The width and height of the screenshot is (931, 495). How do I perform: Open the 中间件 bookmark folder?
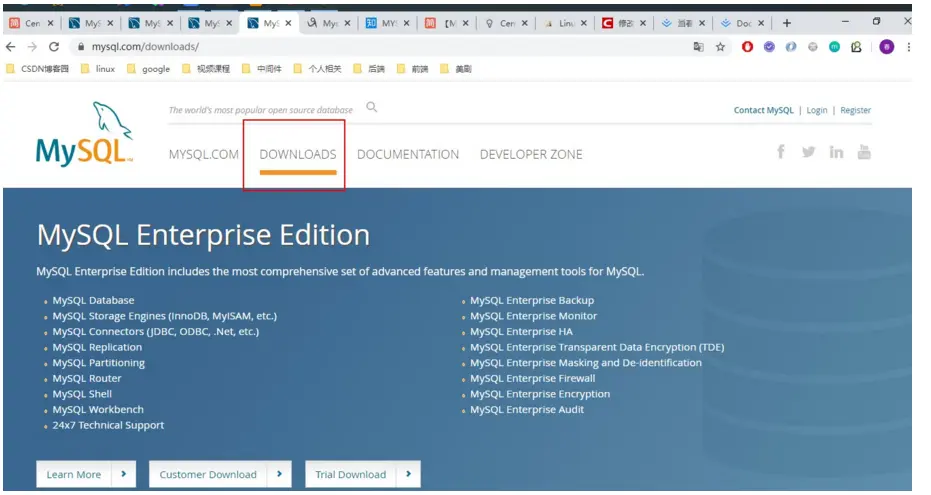click(262, 69)
